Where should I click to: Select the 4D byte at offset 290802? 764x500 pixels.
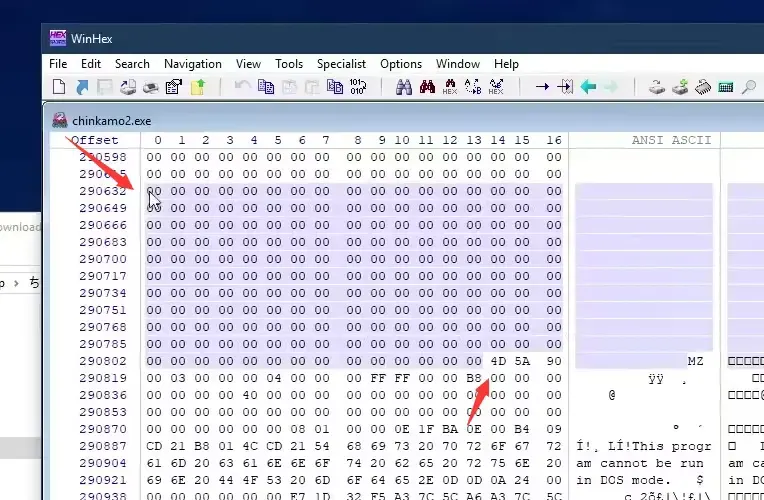coord(498,361)
